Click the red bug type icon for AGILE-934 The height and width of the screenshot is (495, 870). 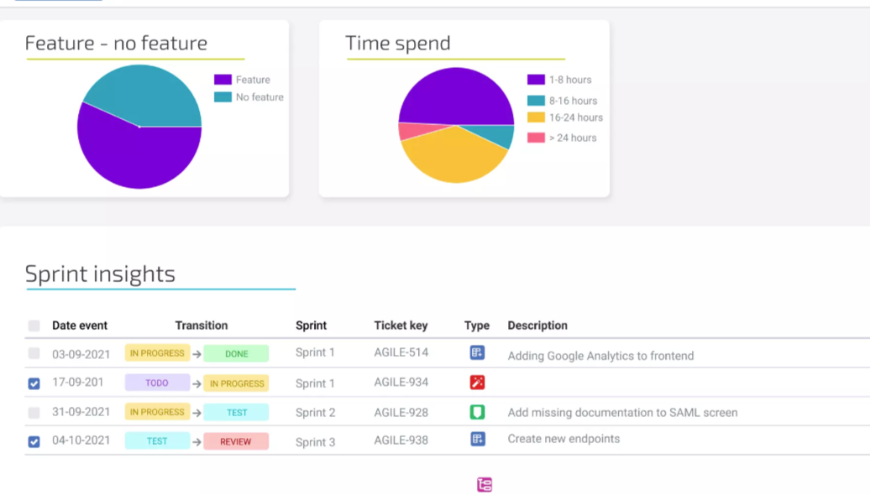pyautogui.click(x=477, y=383)
